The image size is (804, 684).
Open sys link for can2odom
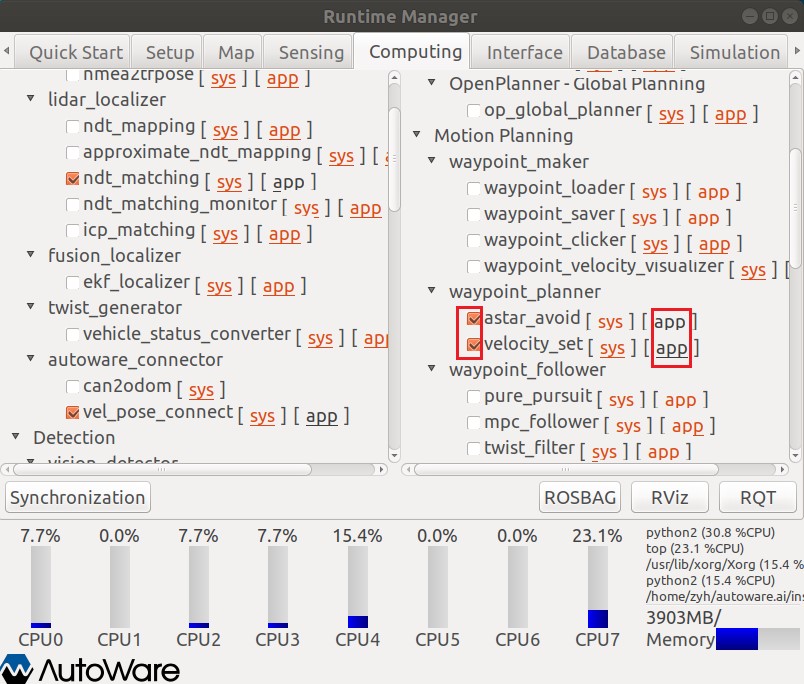pyautogui.click(x=201, y=390)
